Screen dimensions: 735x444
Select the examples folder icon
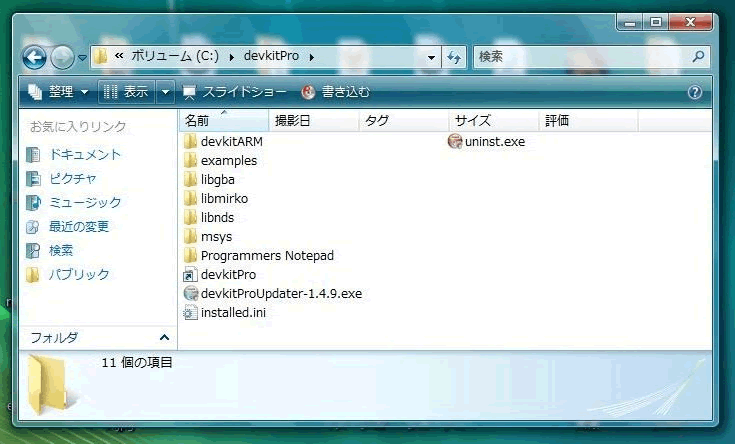click(x=190, y=160)
